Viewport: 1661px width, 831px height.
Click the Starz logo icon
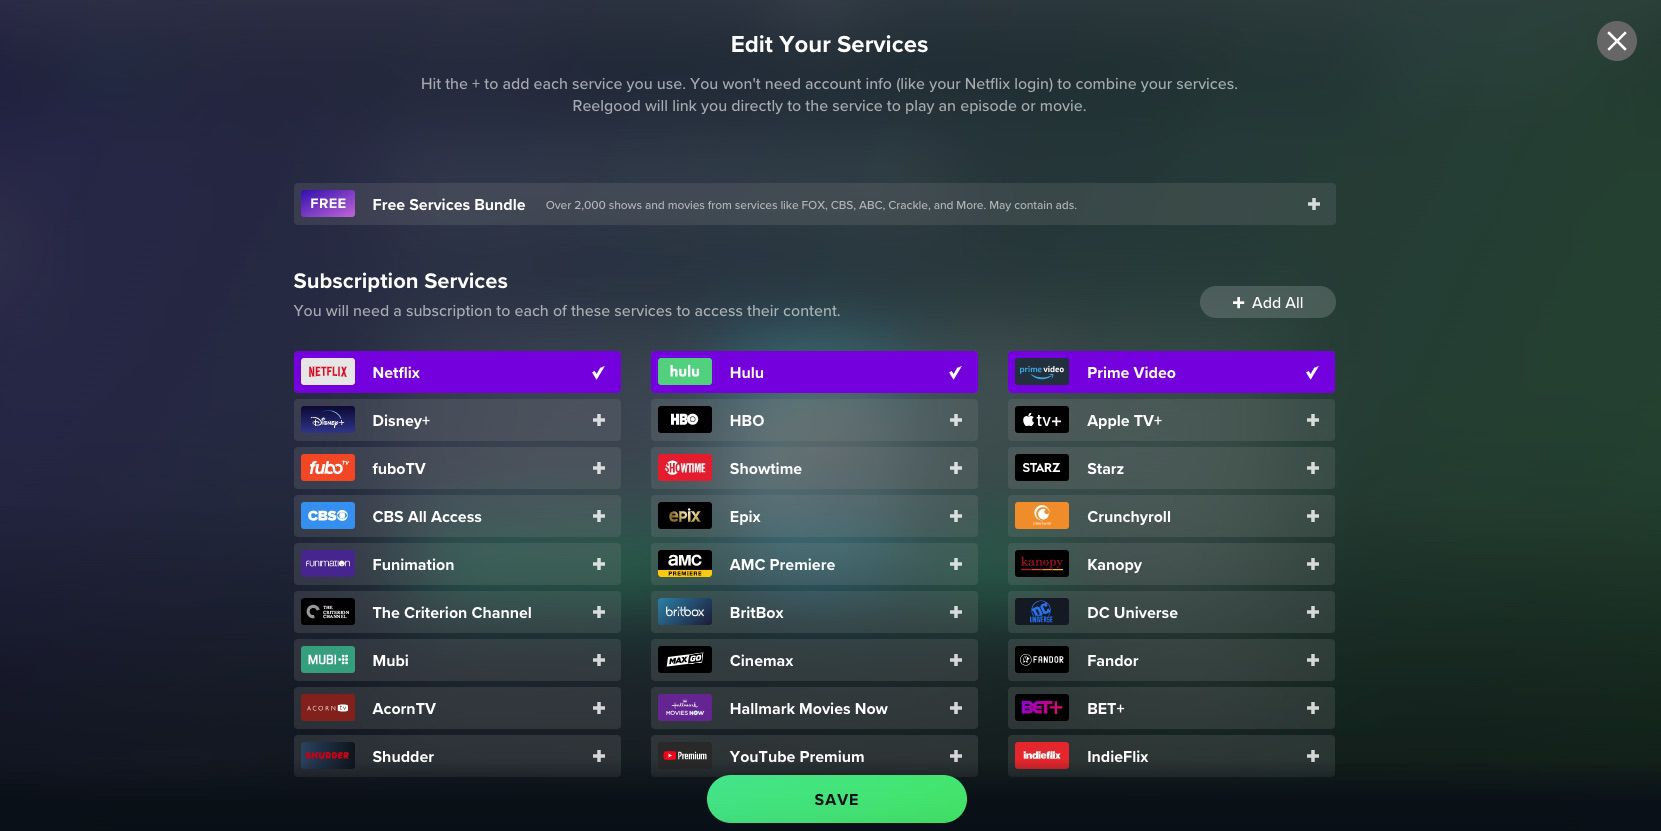(1042, 468)
